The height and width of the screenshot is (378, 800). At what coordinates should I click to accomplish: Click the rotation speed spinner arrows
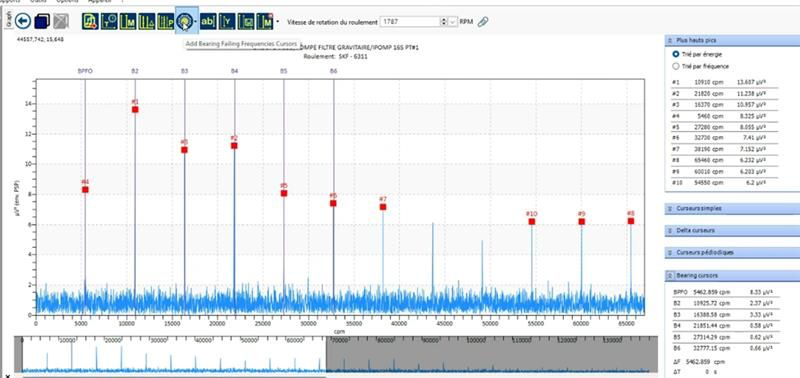pyautogui.click(x=444, y=22)
